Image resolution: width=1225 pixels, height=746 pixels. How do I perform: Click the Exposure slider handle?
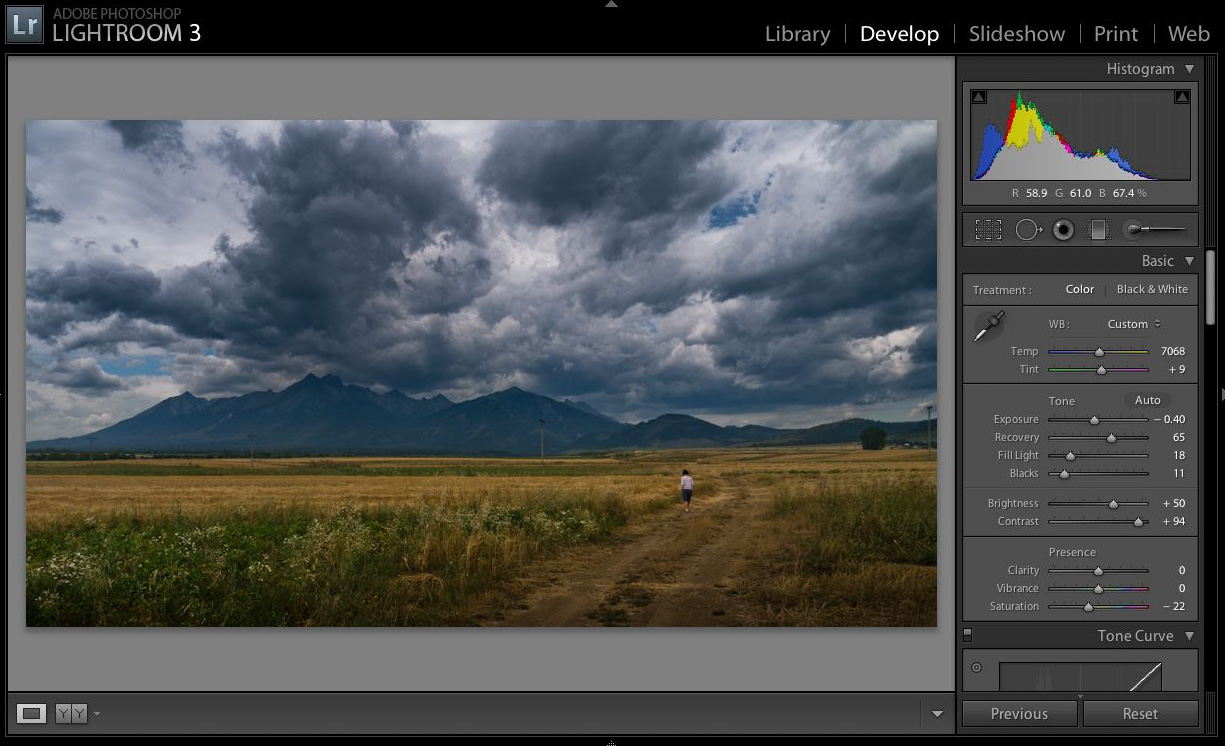(1094, 420)
